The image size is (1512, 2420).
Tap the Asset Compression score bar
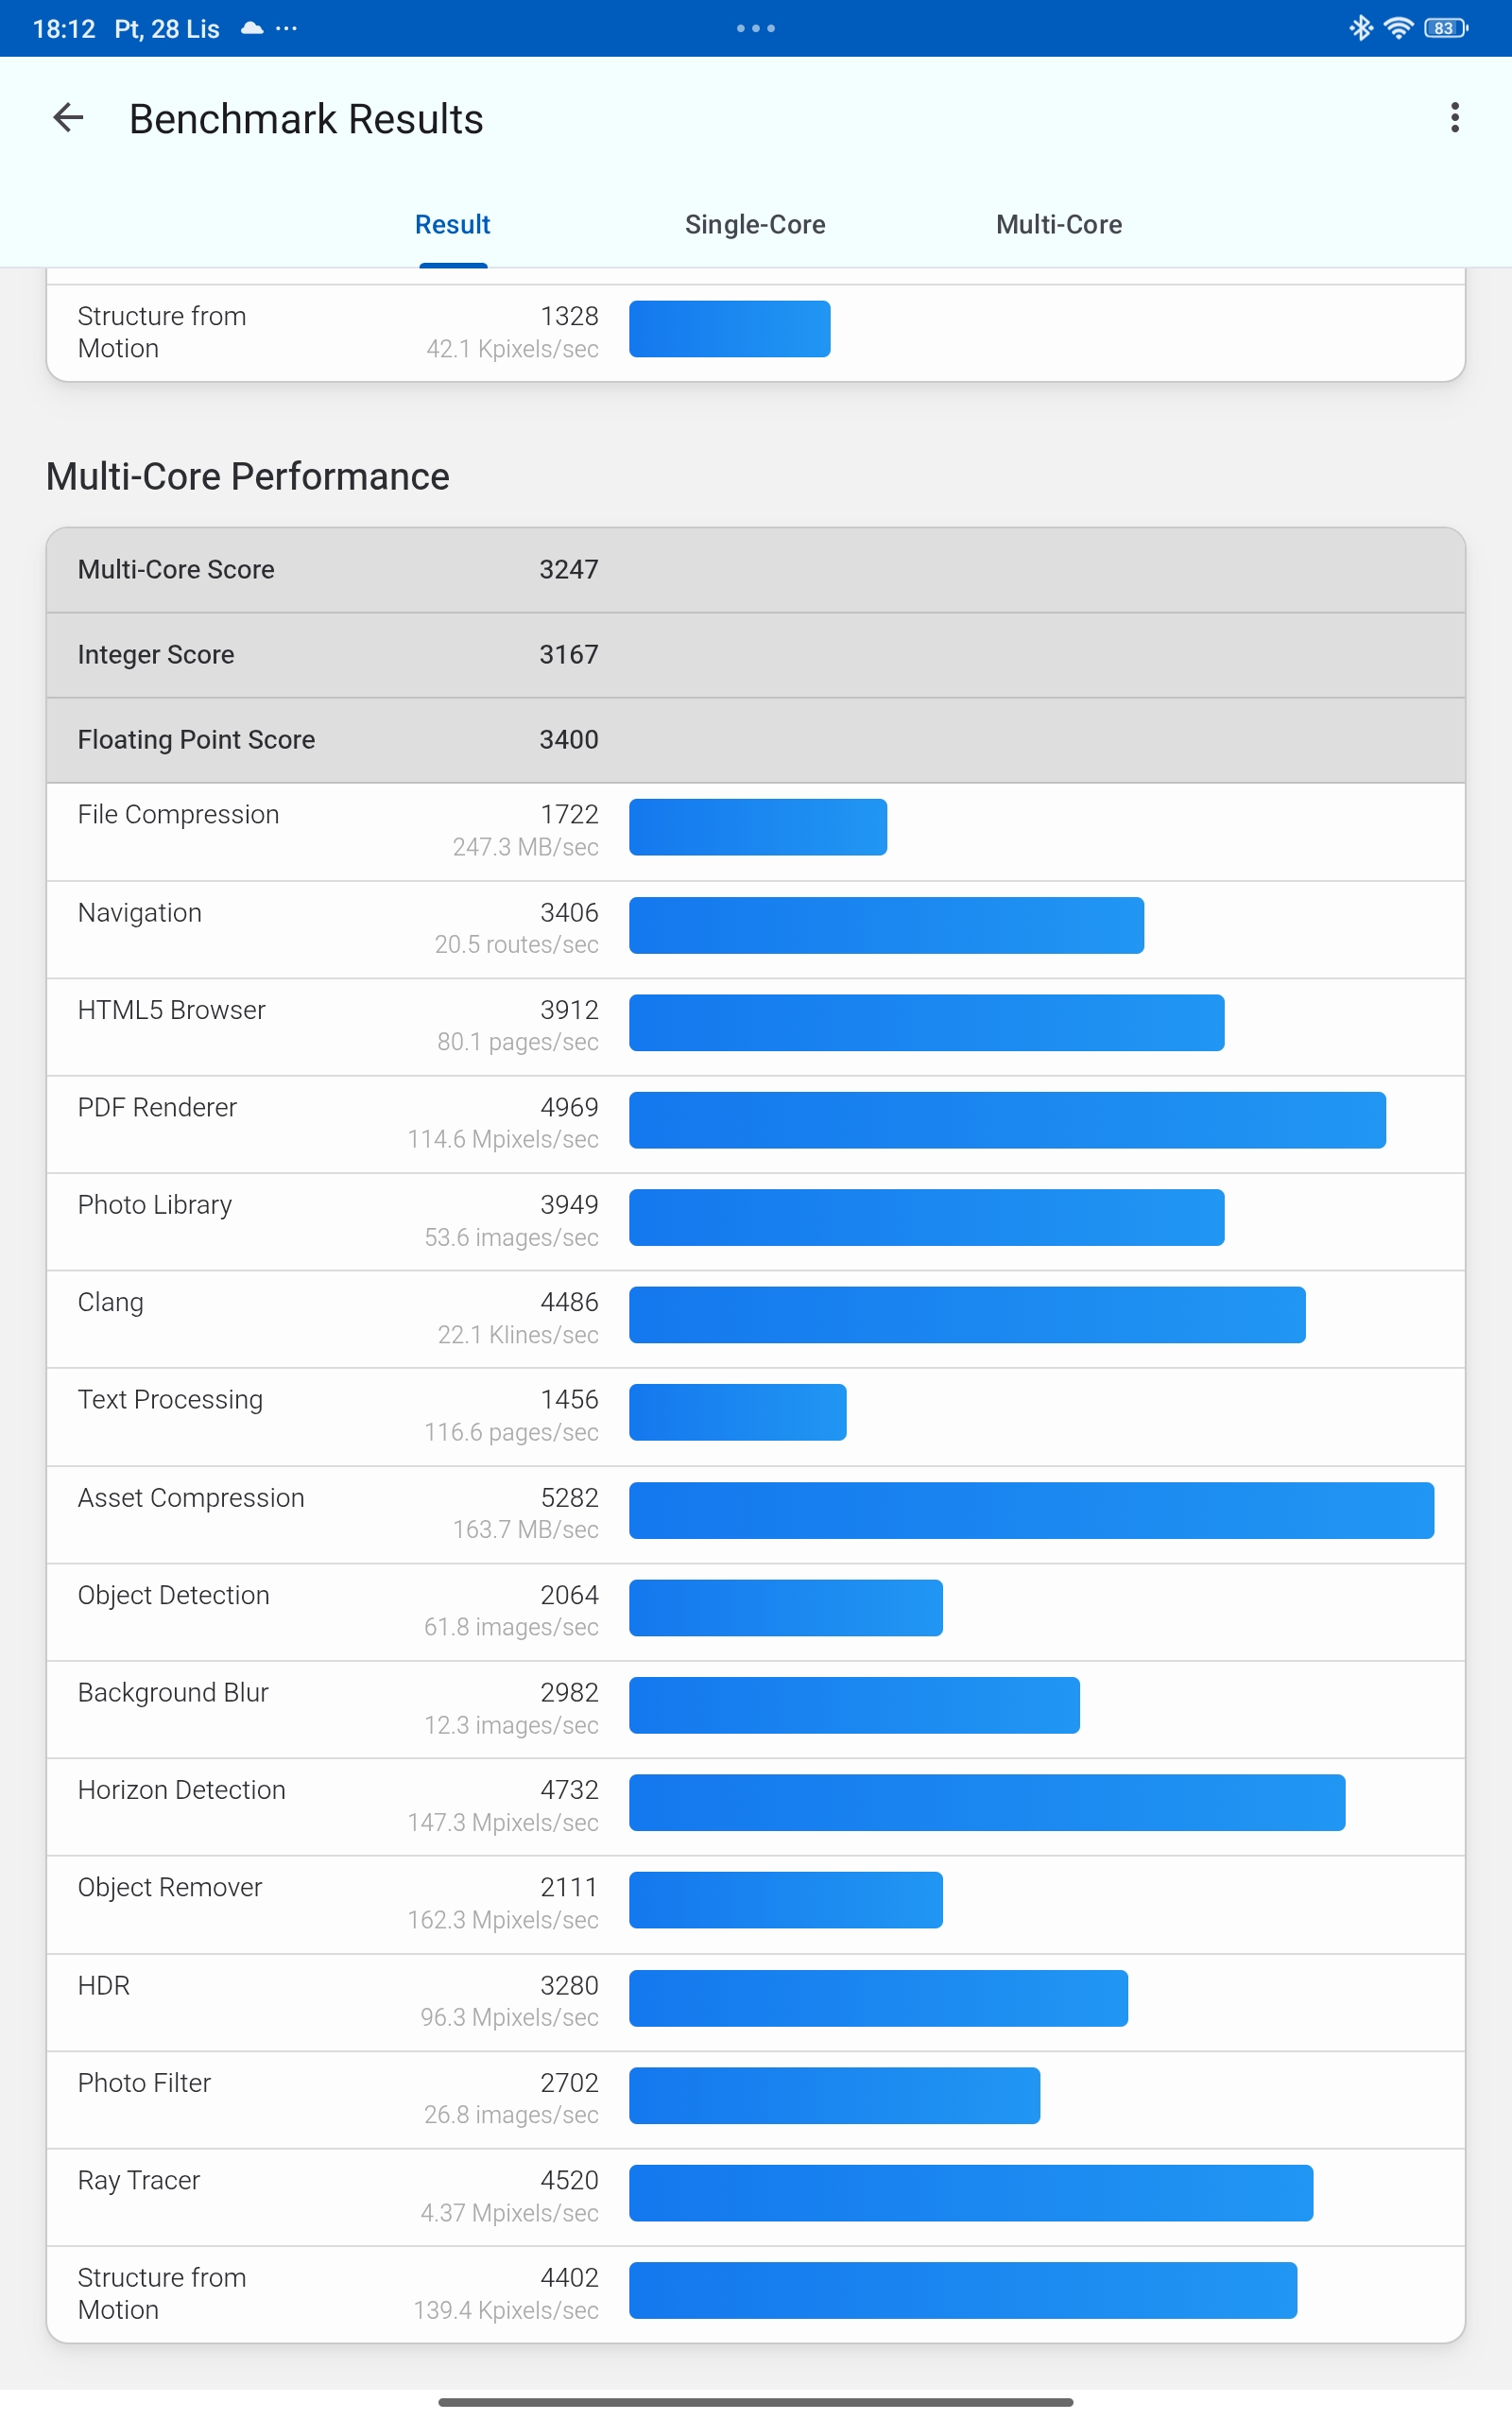(x=1031, y=1510)
